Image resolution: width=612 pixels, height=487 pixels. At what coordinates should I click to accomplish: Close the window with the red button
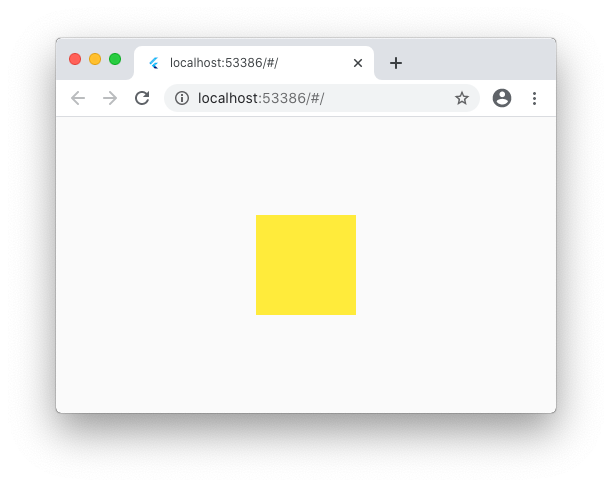tap(75, 59)
